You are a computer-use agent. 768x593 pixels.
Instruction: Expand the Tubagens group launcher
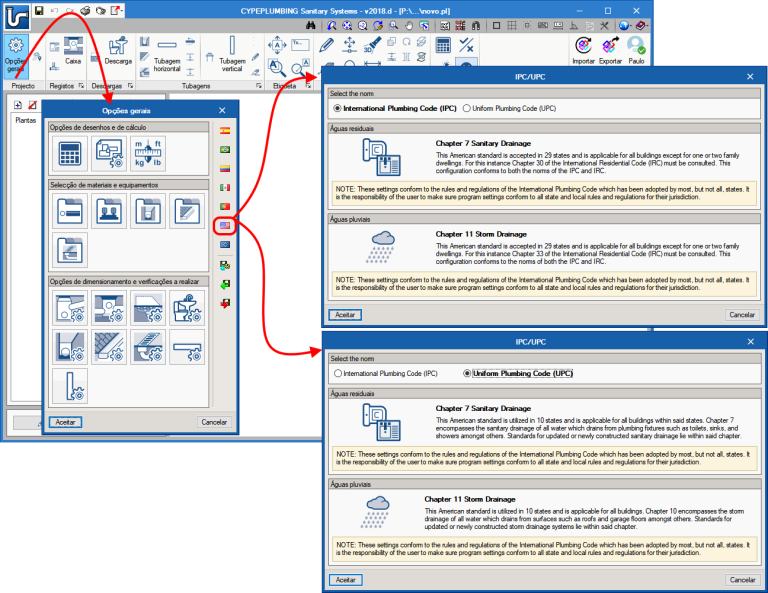pos(259,86)
